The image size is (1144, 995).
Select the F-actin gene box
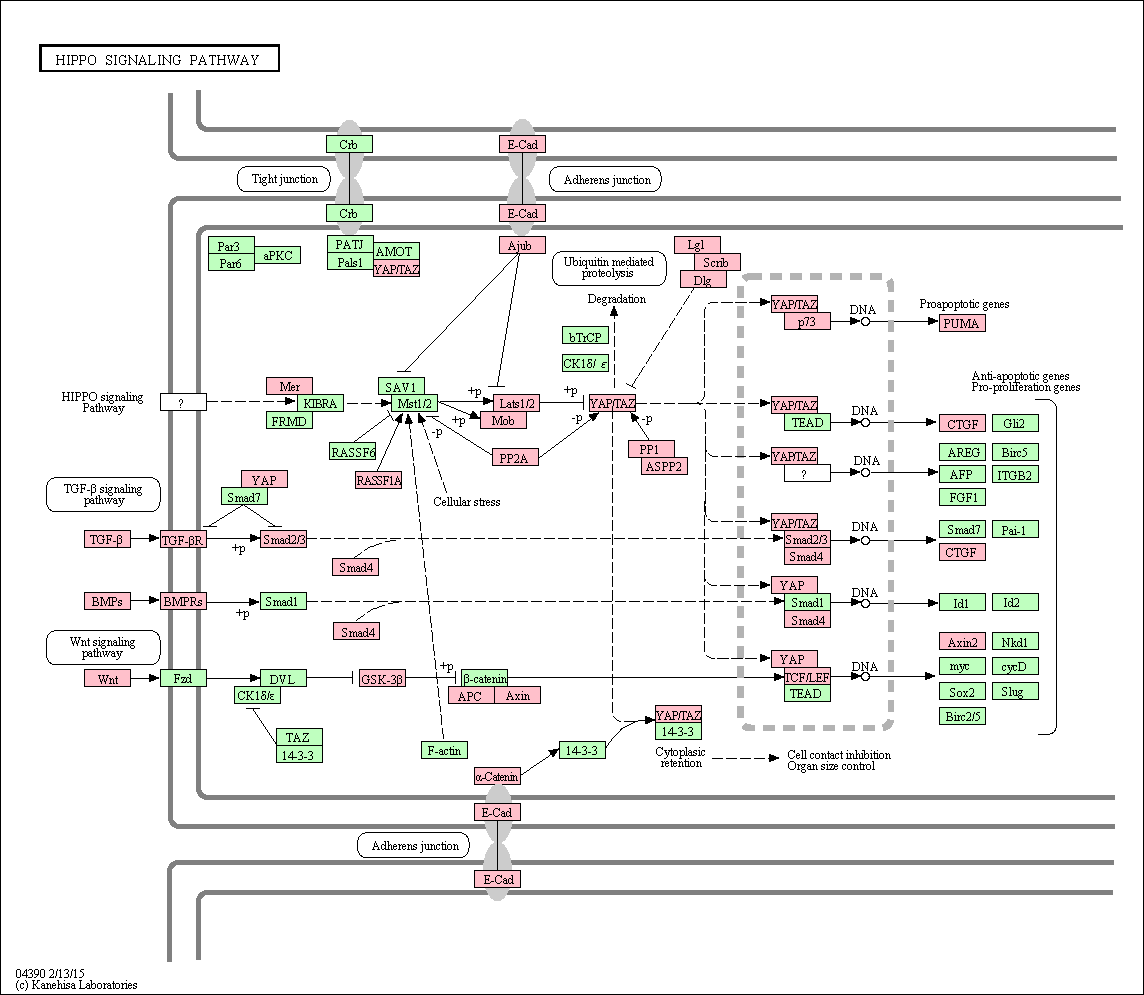tap(445, 751)
